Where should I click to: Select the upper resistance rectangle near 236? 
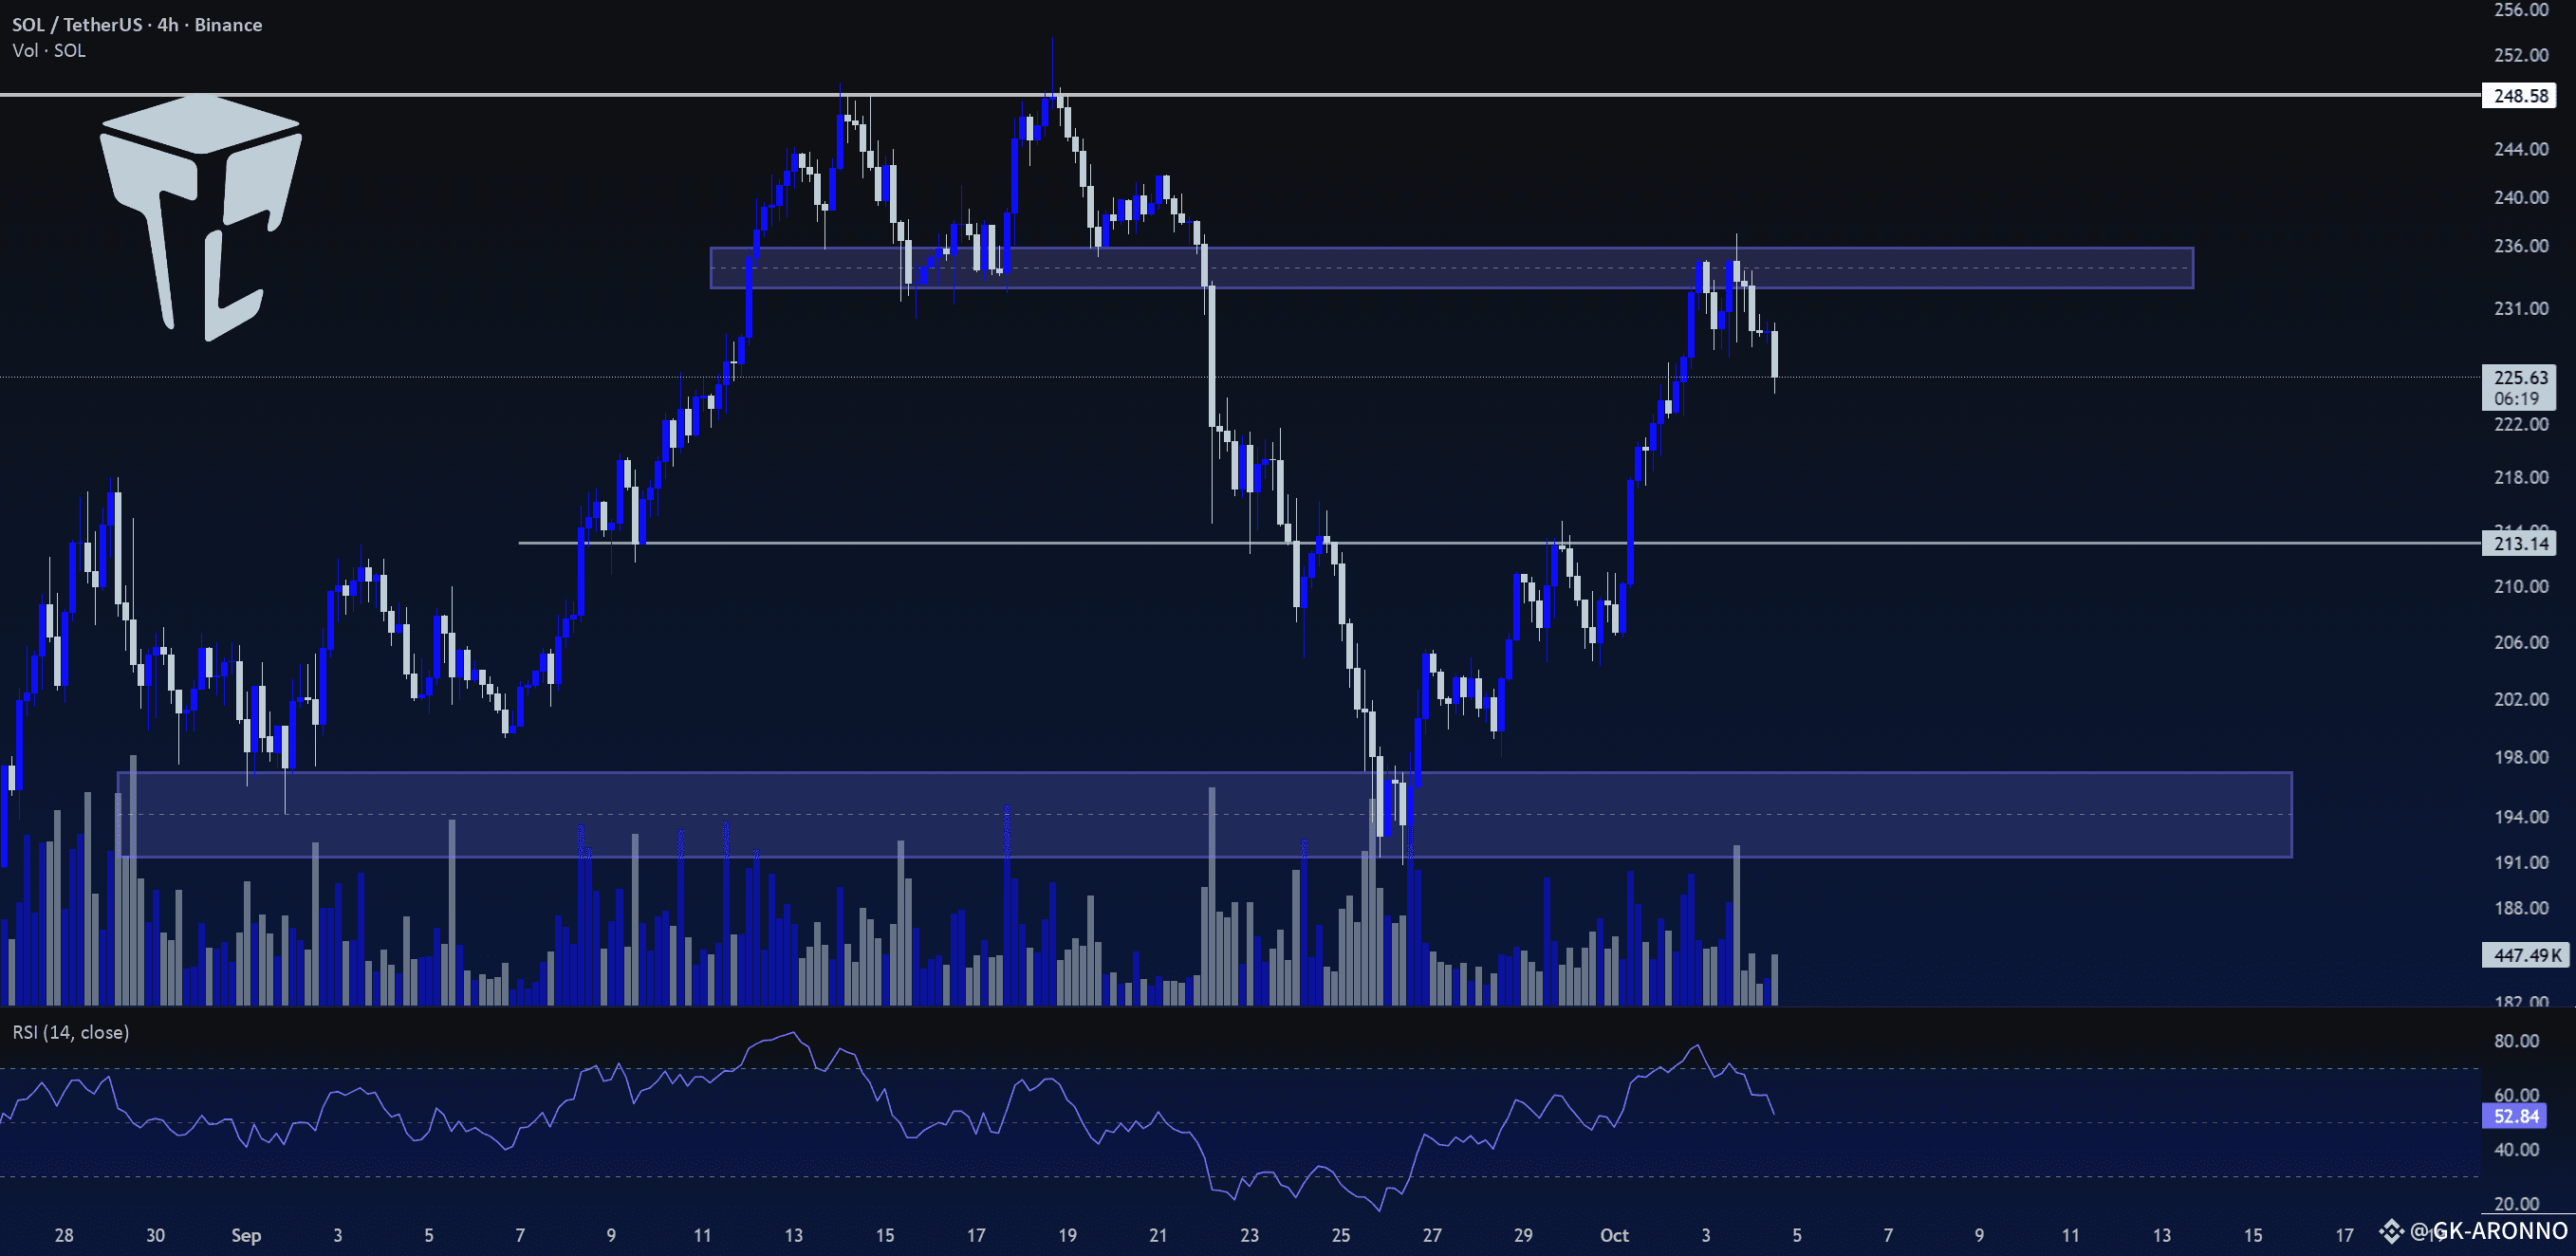point(1450,268)
